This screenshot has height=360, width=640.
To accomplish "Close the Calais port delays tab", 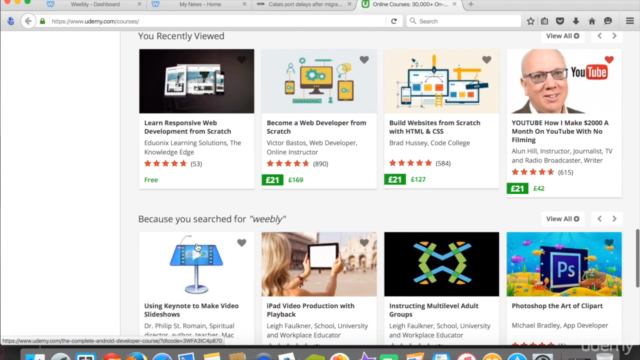I will coord(349,4).
